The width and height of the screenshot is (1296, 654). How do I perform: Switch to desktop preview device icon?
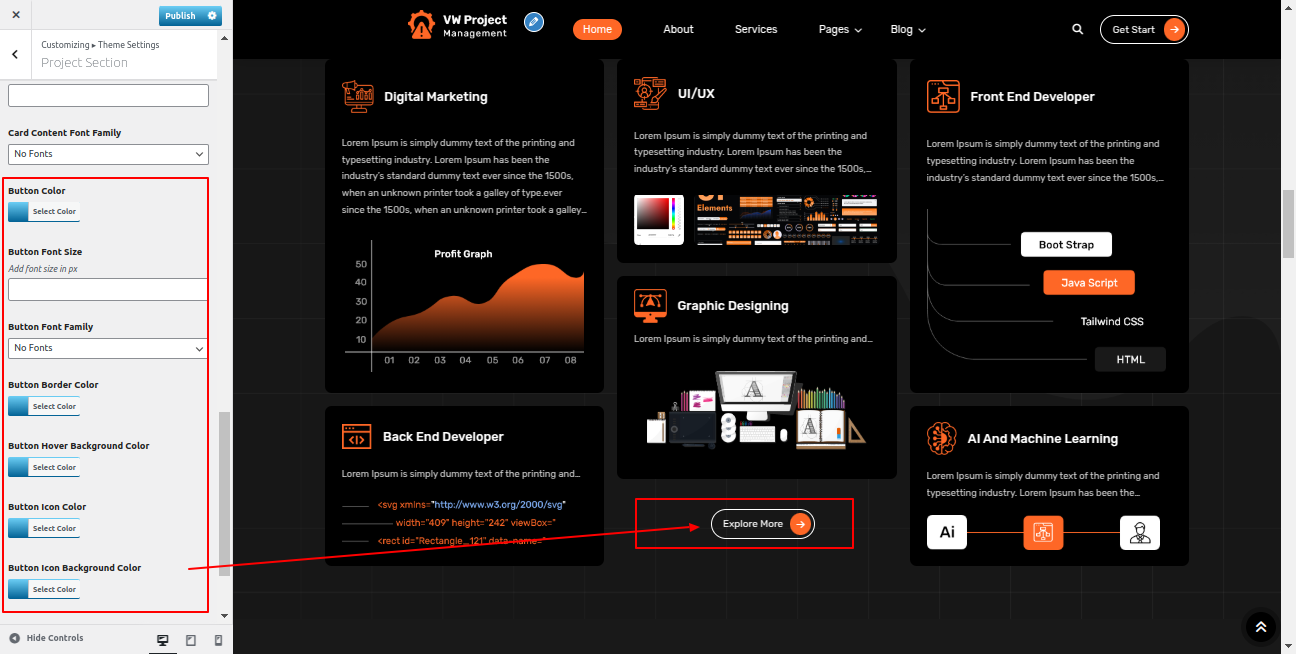(x=163, y=640)
